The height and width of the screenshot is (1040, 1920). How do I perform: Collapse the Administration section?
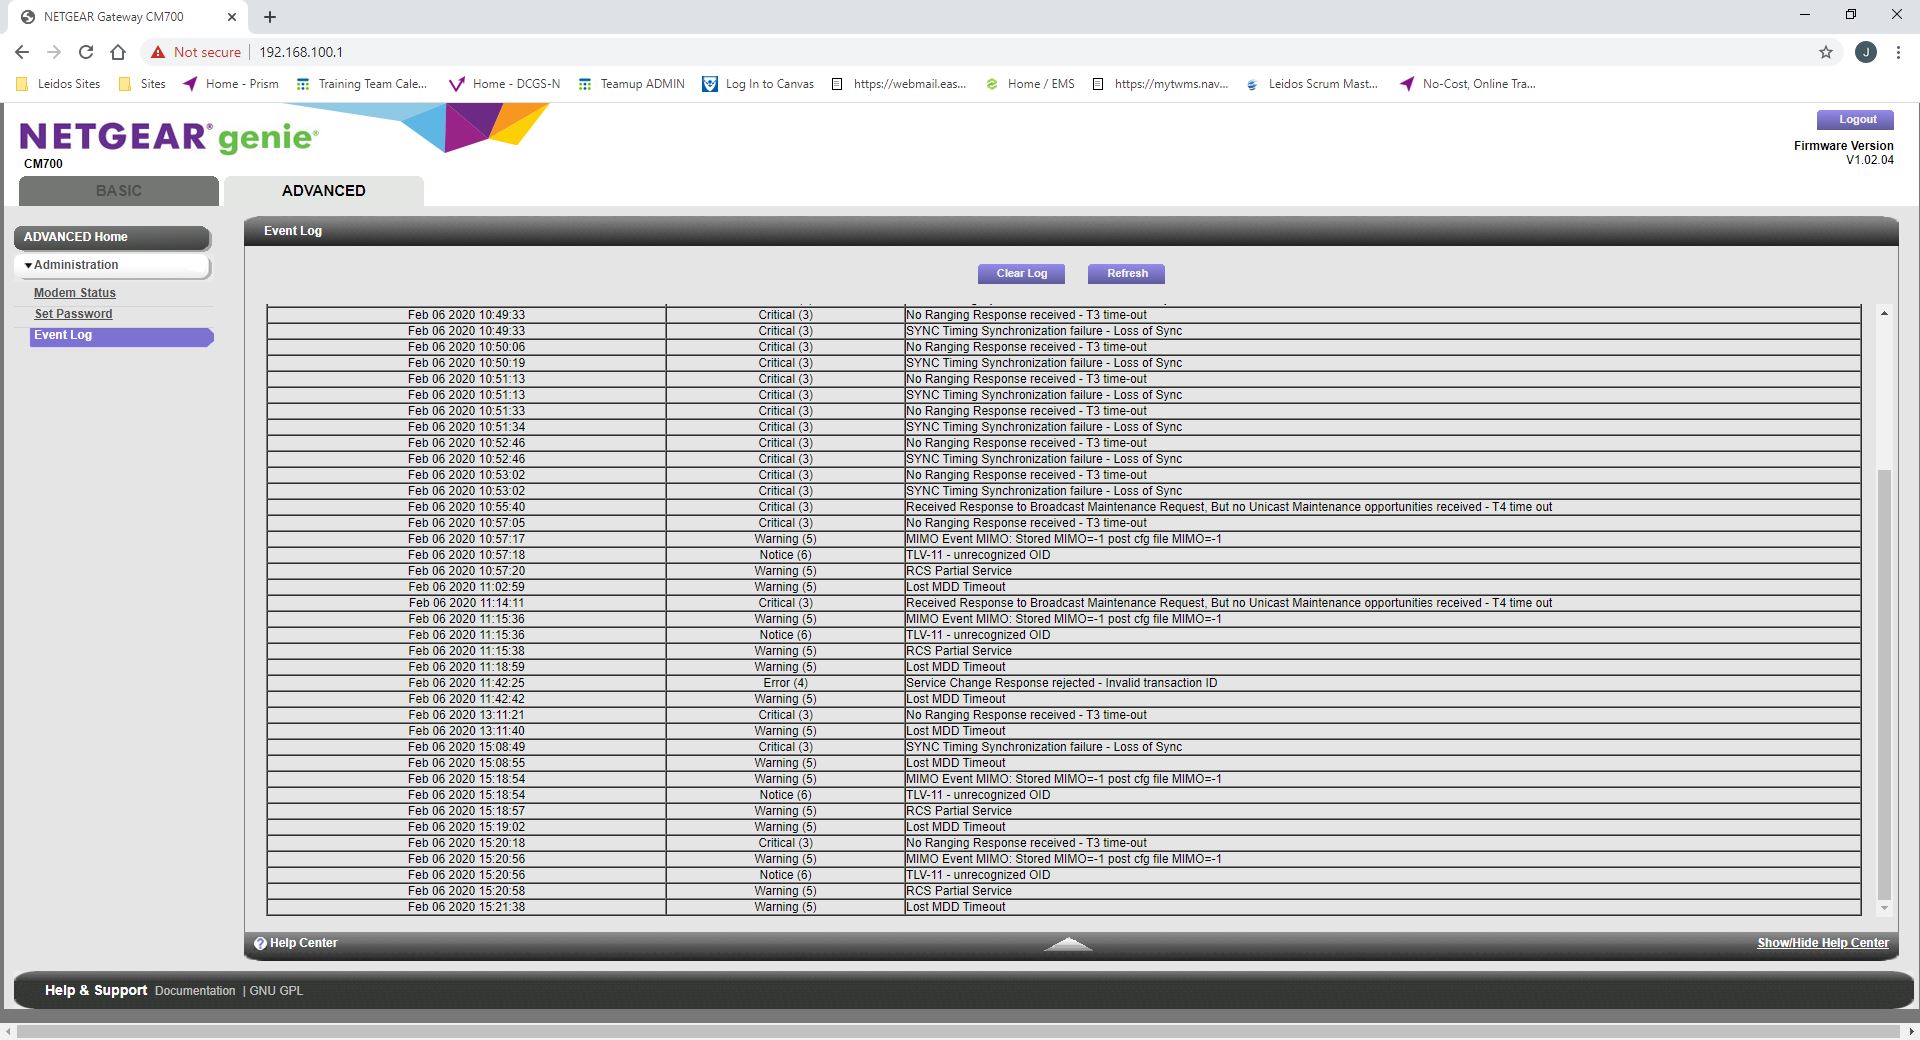(112, 265)
